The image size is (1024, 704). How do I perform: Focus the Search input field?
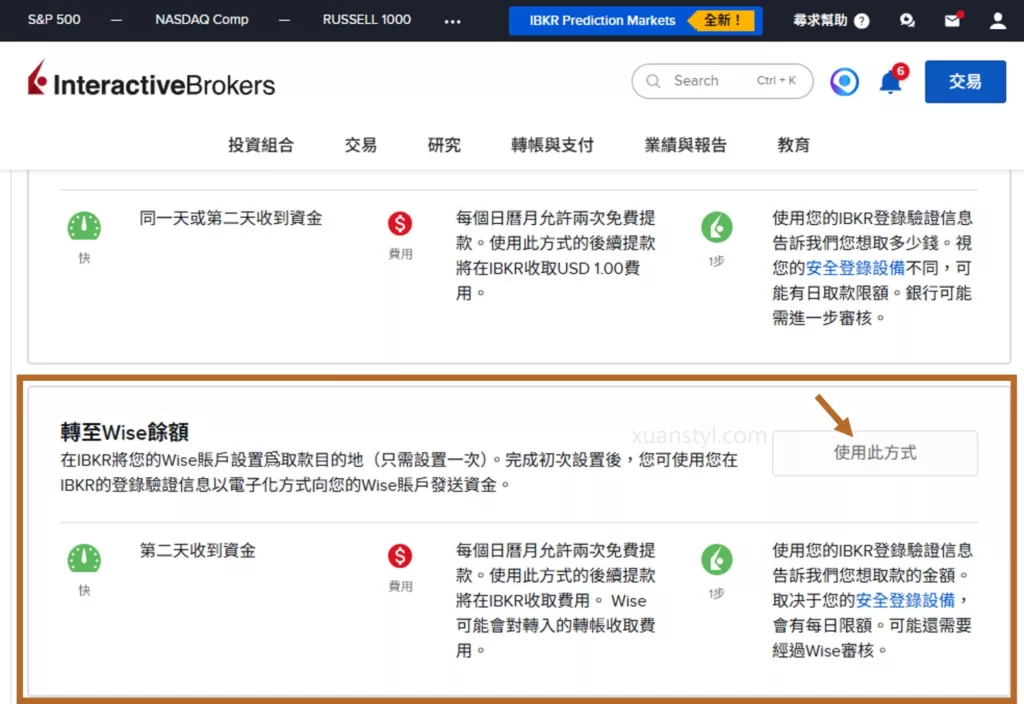722,81
